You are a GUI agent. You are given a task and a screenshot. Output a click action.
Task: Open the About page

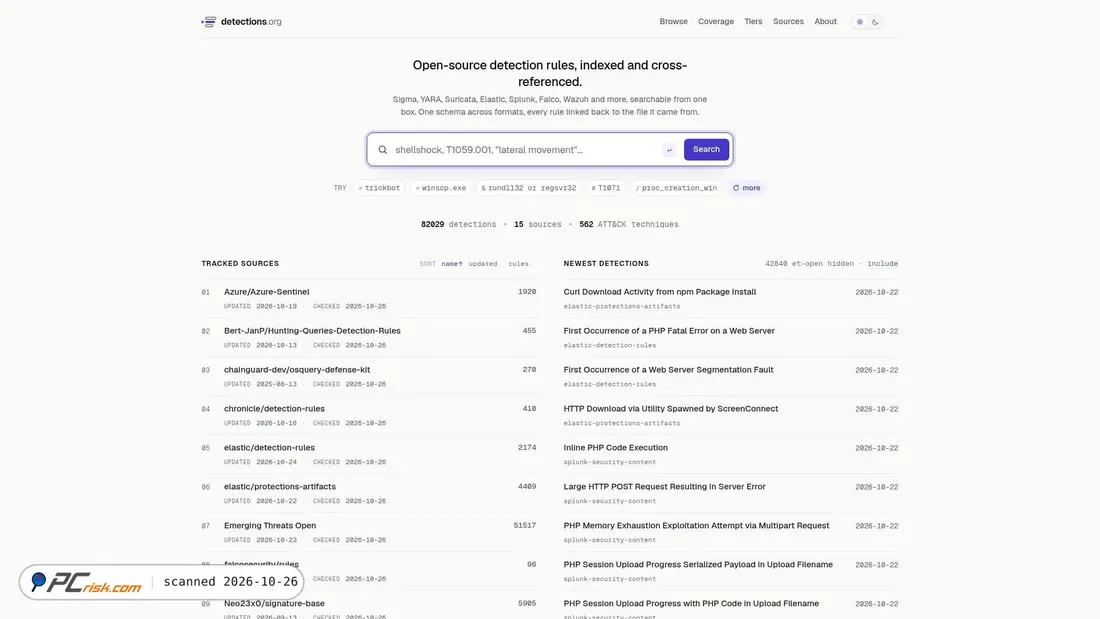tap(826, 22)
